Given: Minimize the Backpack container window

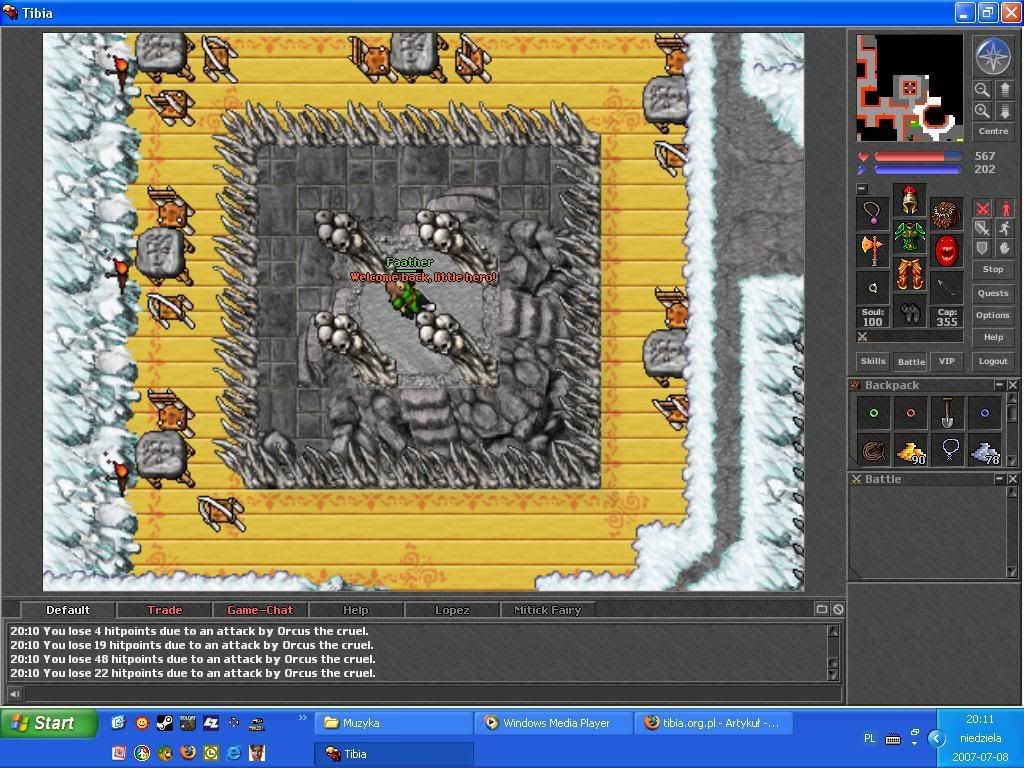Looking at the screenshot, I should pyautogui.click(x=999, y=385).
